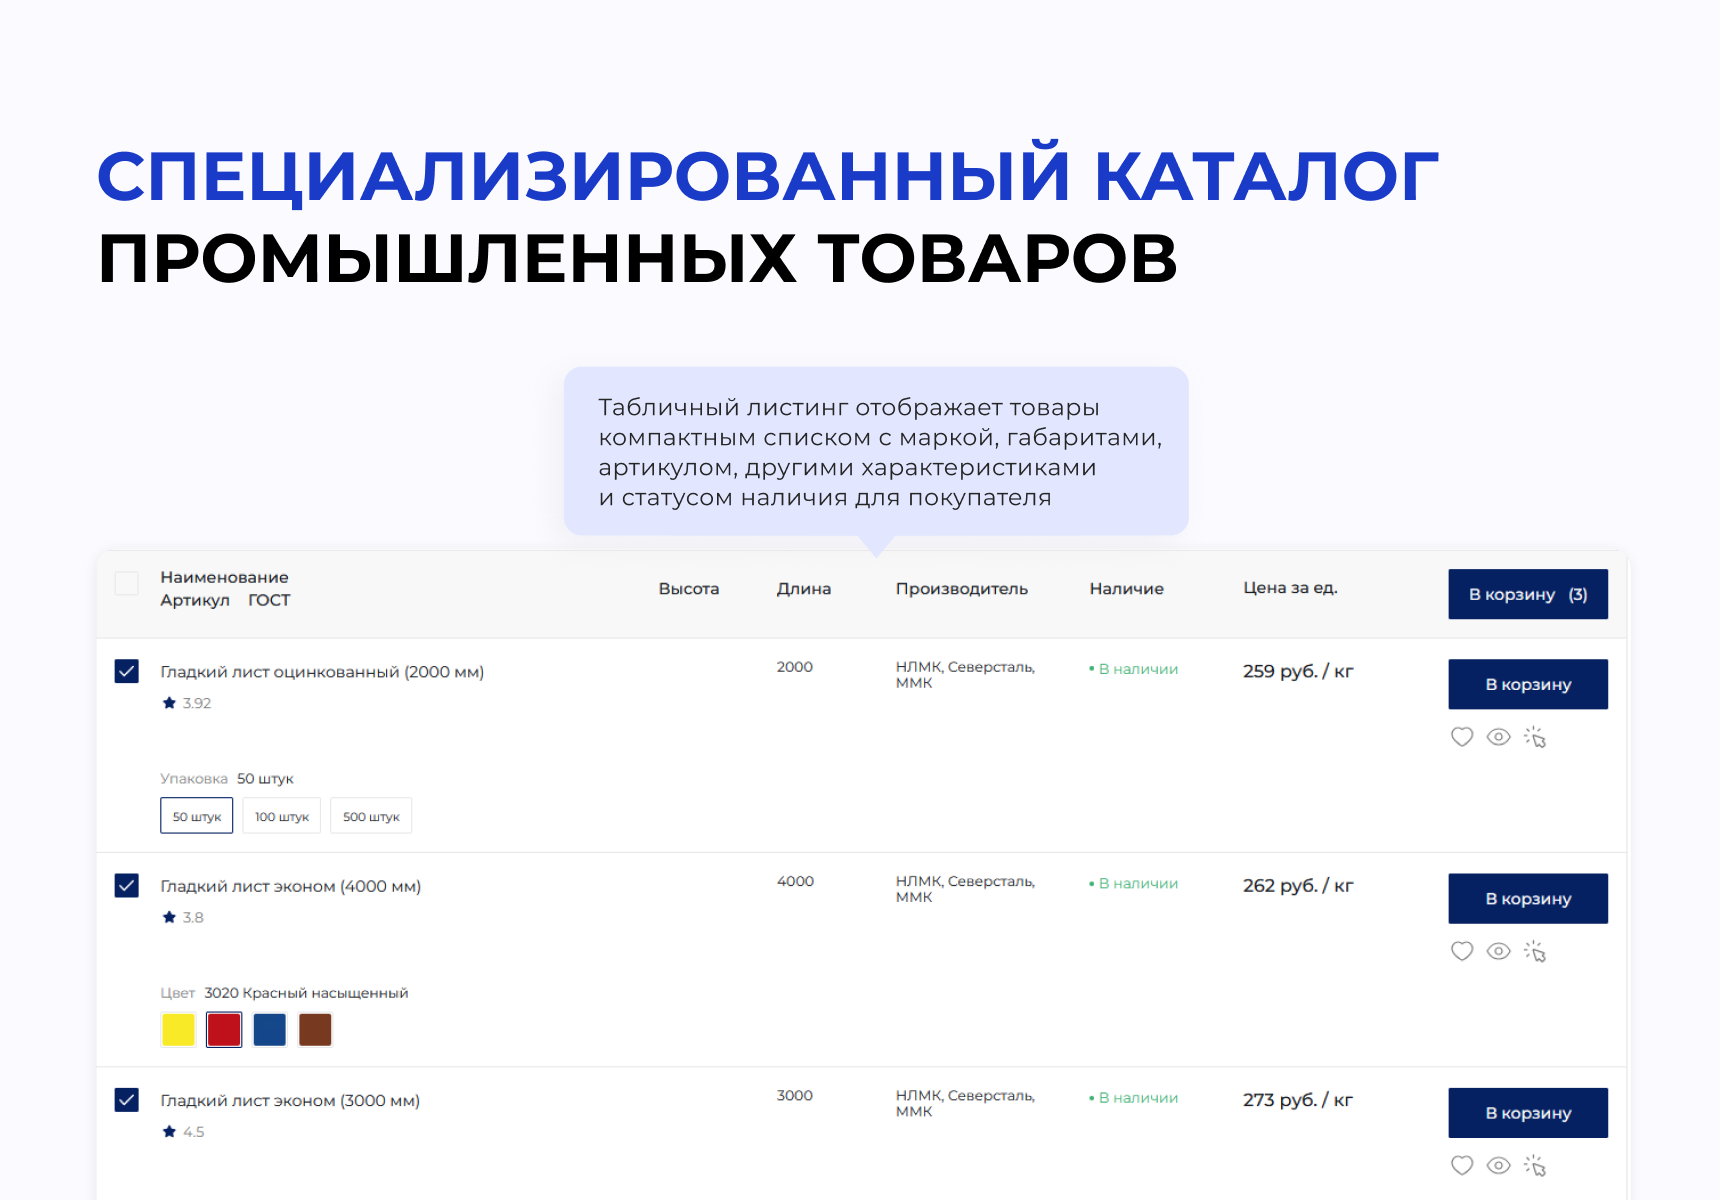1720x1200 pixels.
Task: Sort by Наименование column header
Action: (x=224, y=577)
